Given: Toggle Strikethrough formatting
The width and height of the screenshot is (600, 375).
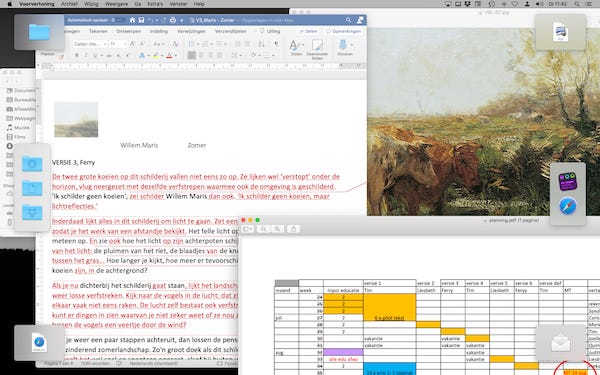Looking at the screenshot, I should point(109,55).
